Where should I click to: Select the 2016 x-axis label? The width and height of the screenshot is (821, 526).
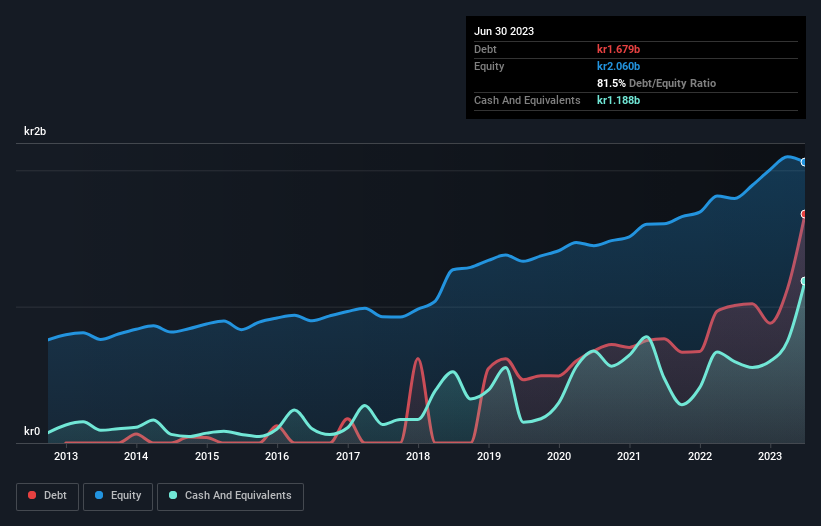click(x=277, y=456)
